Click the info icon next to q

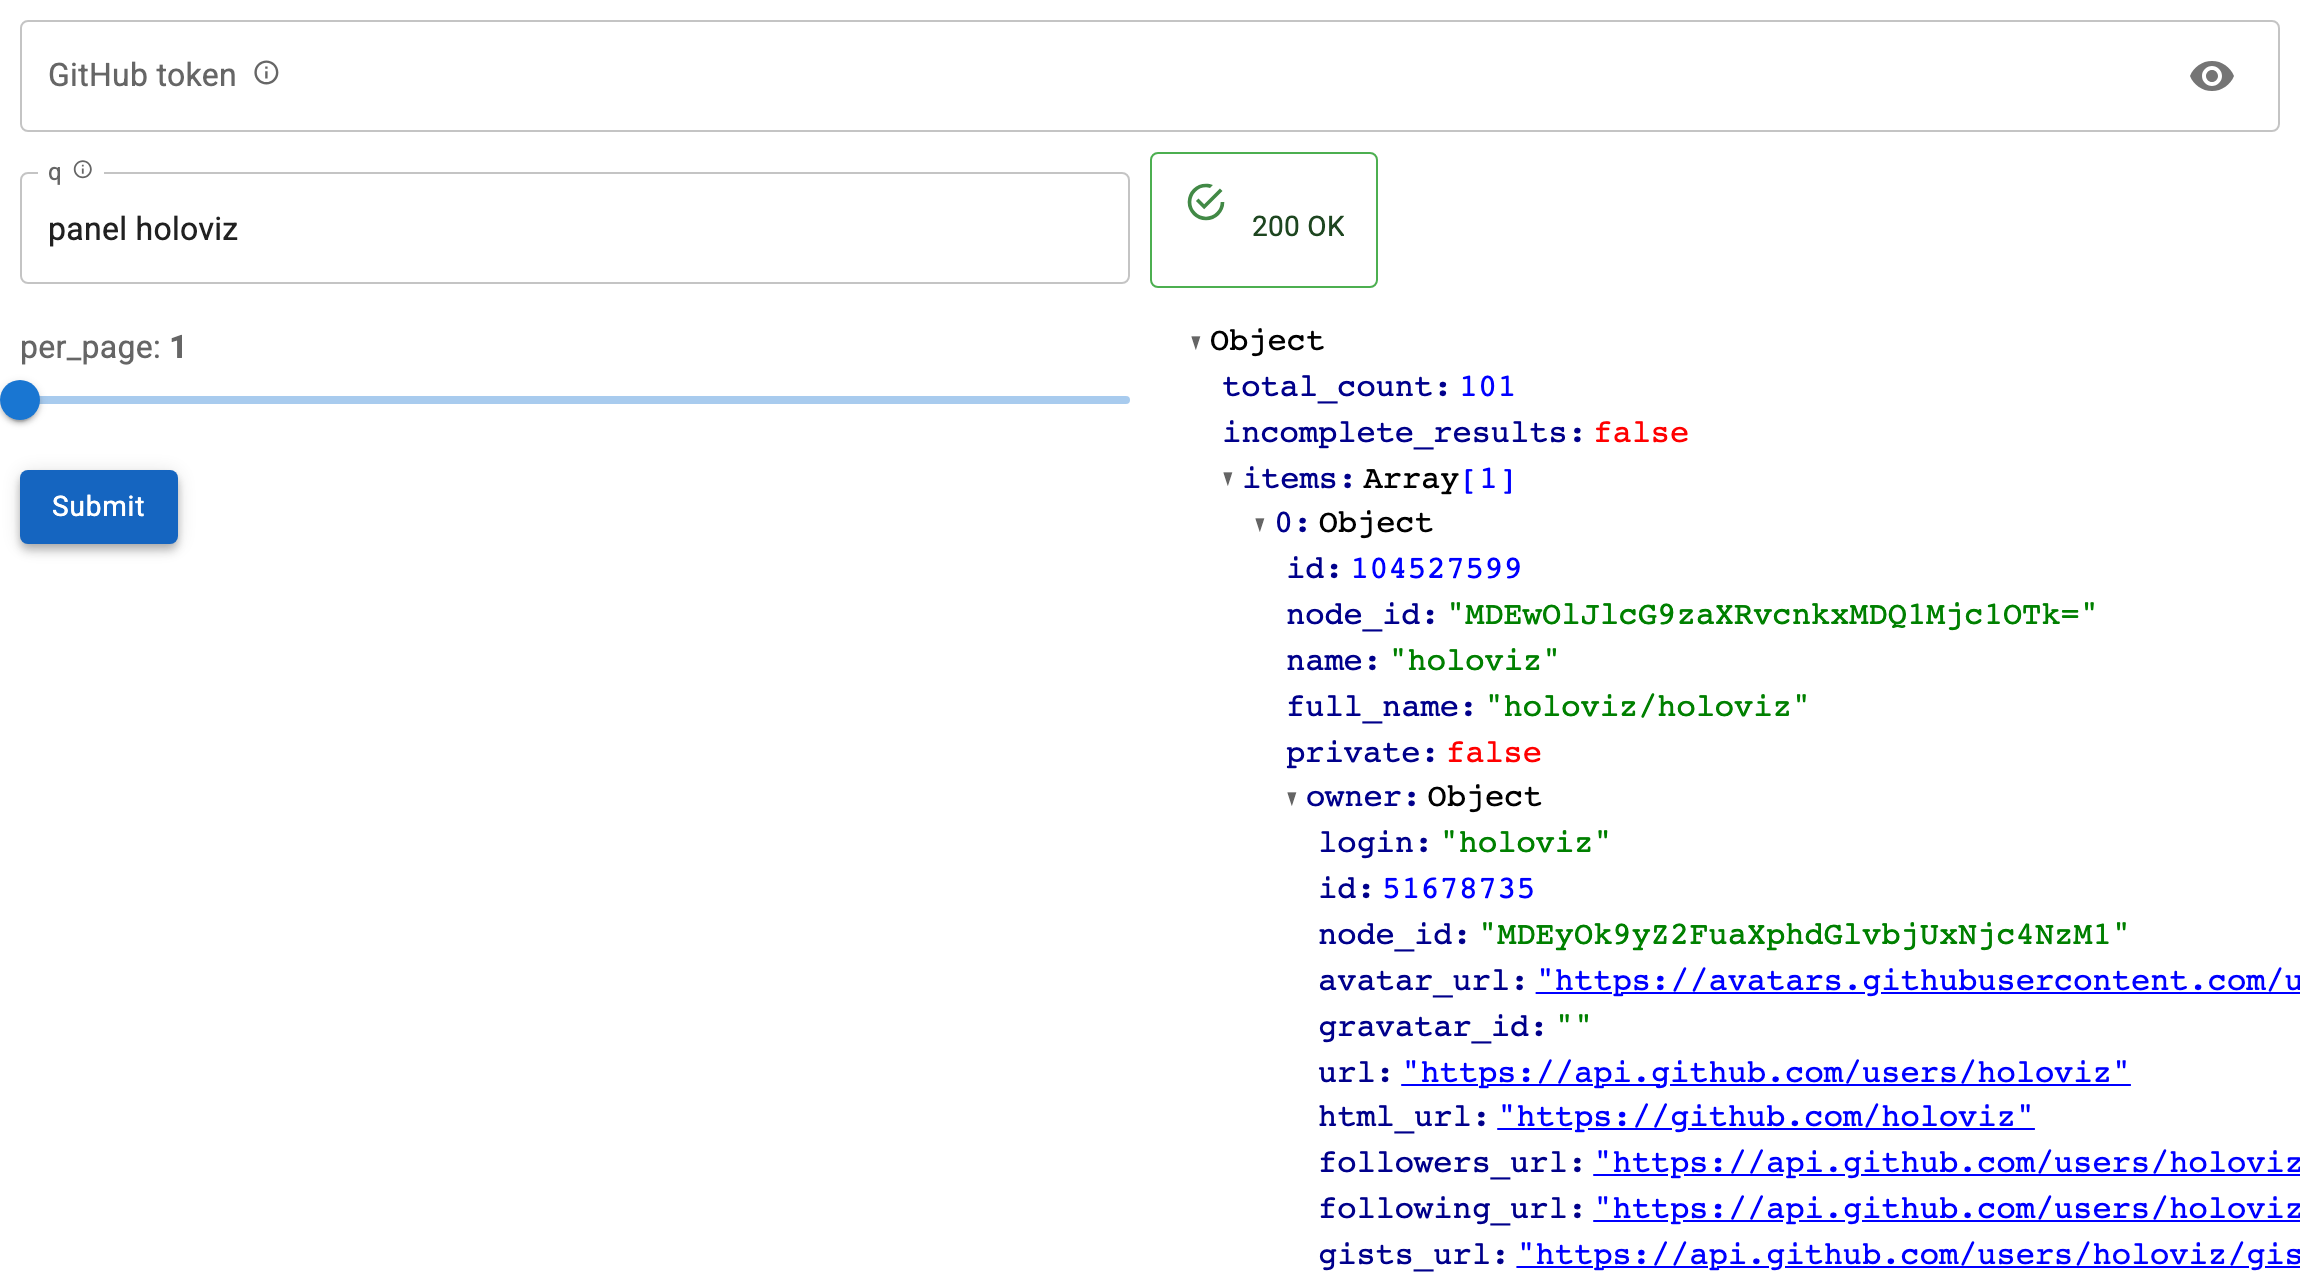[83, 170]
